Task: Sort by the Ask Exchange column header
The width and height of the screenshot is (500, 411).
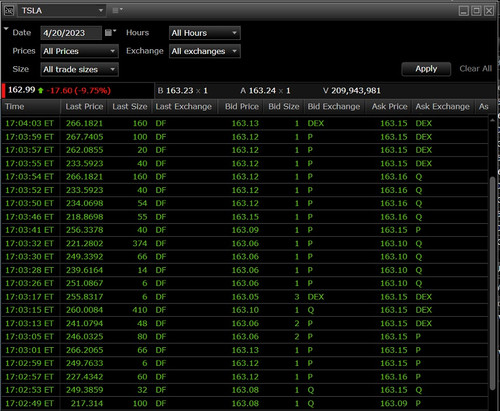Action: coord(442,107)
